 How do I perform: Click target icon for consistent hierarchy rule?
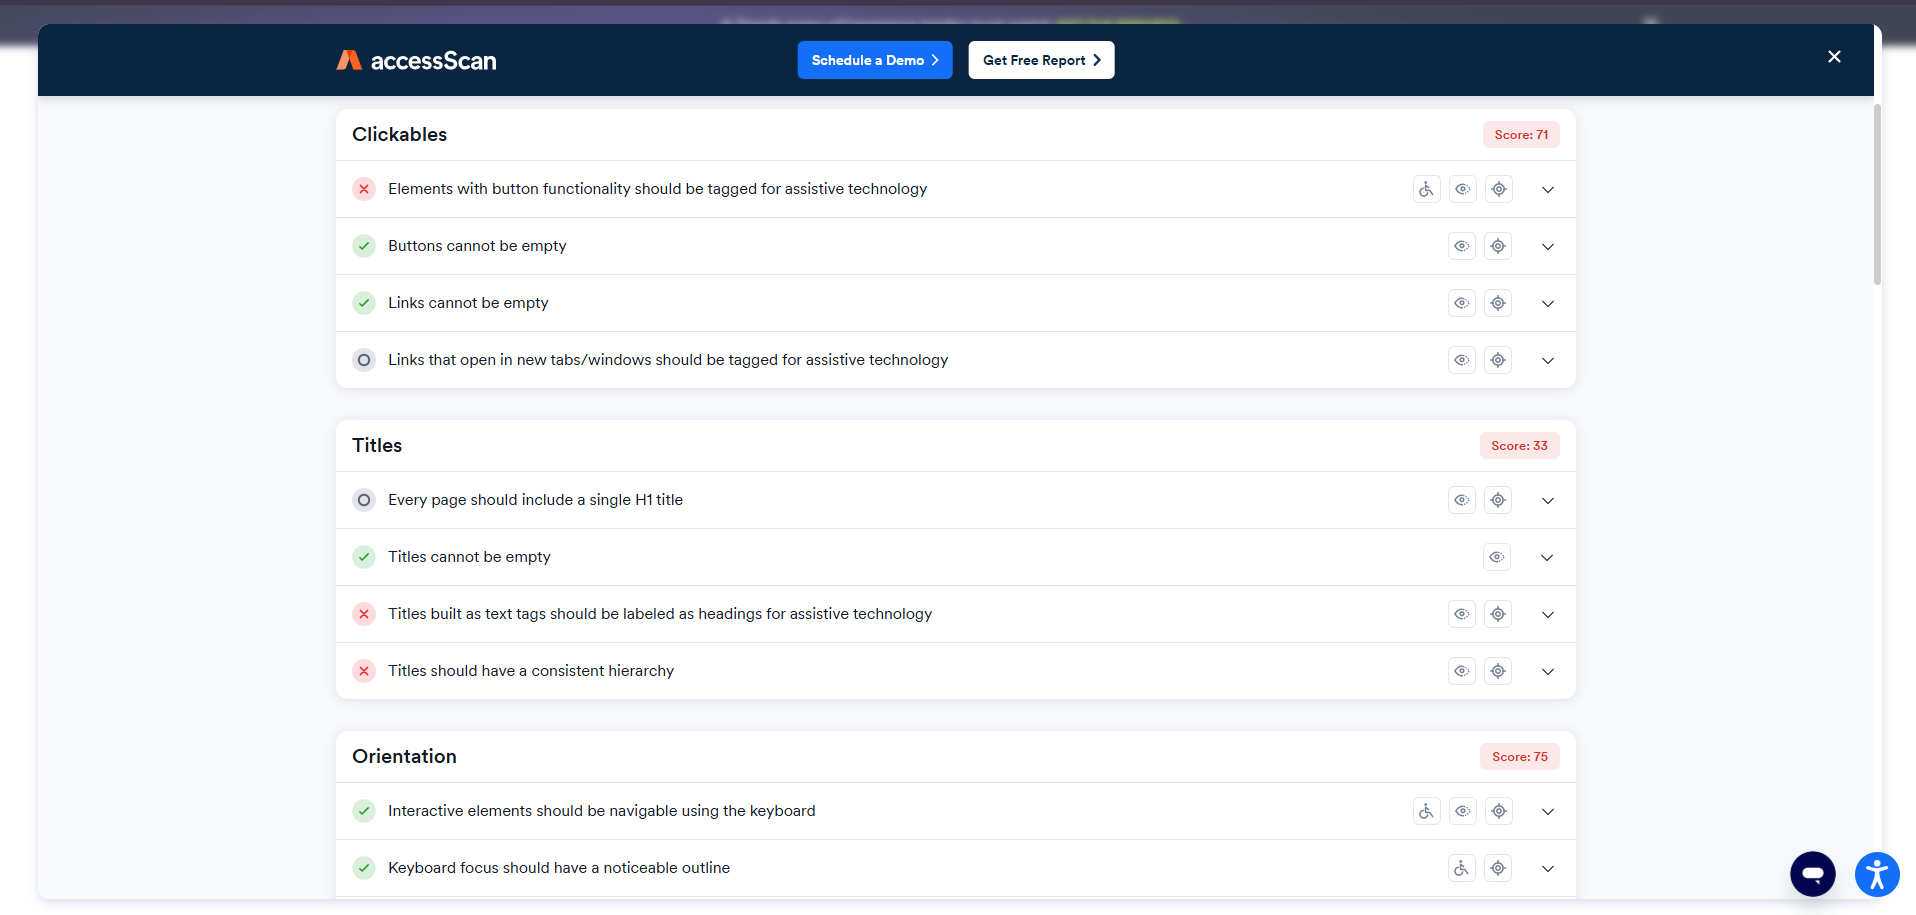point(1498,671)
